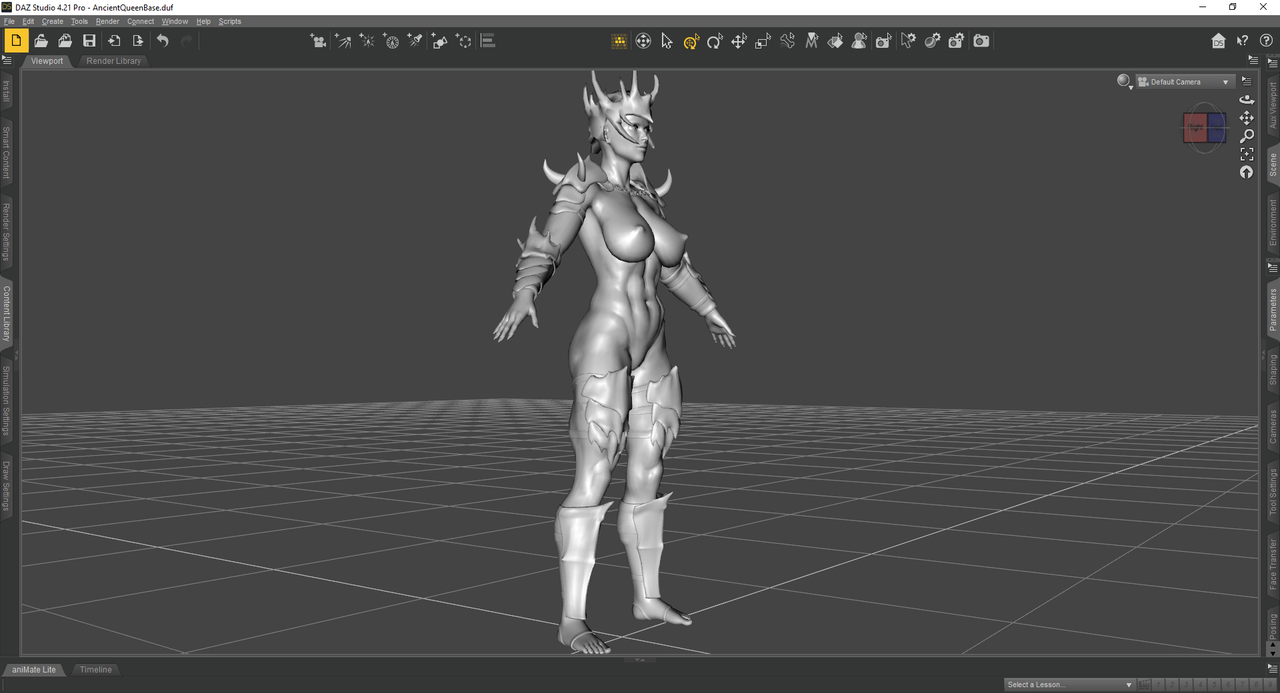1280x693 pixels.
Task: Select the Node Selection arrow tool
Action: (x=667, y=41)
